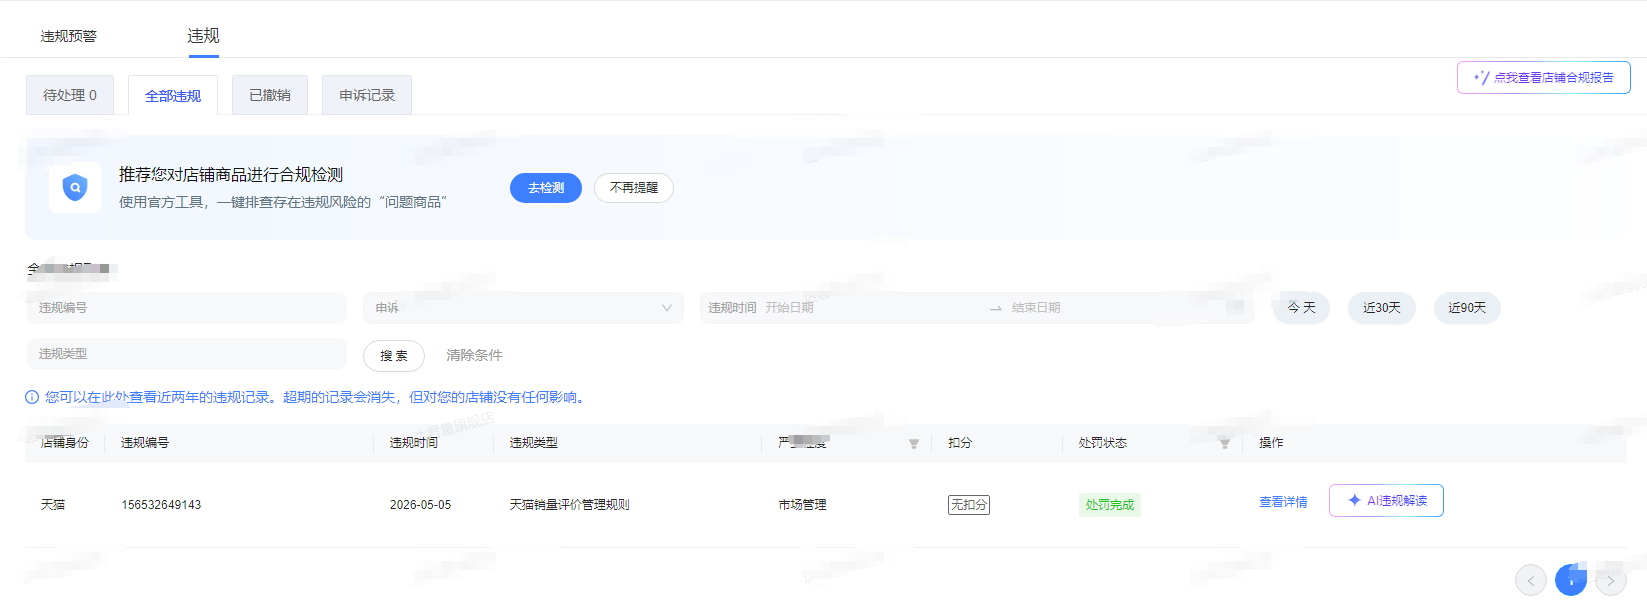Screen dimensions: 1647x616
Task: Click violation number 156532649143
Action: tap(161, 505)
